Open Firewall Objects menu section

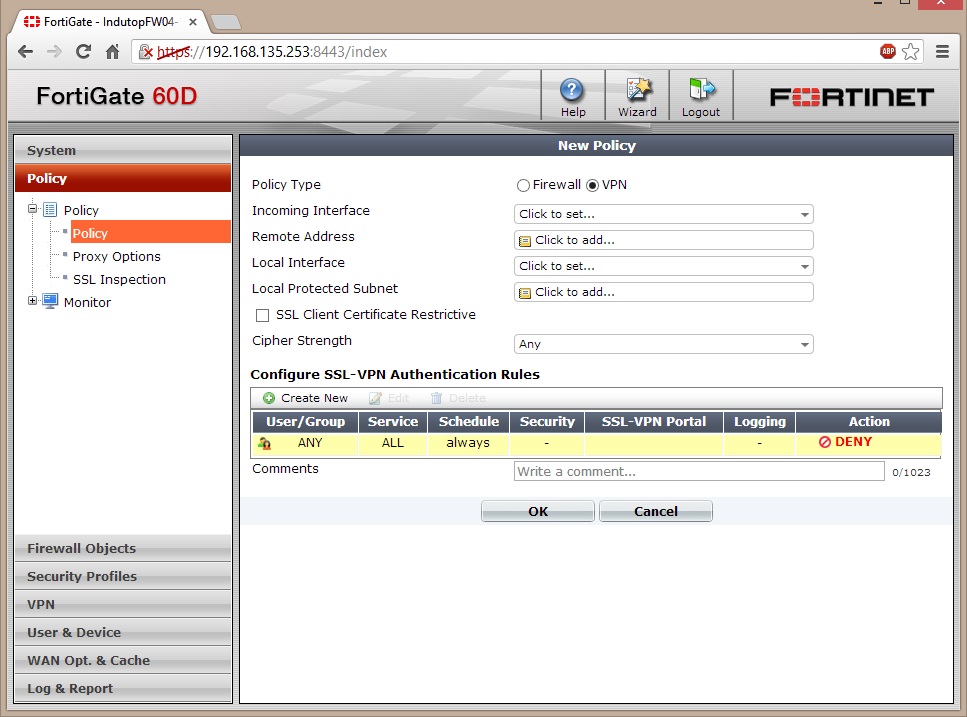pos(123,548)
